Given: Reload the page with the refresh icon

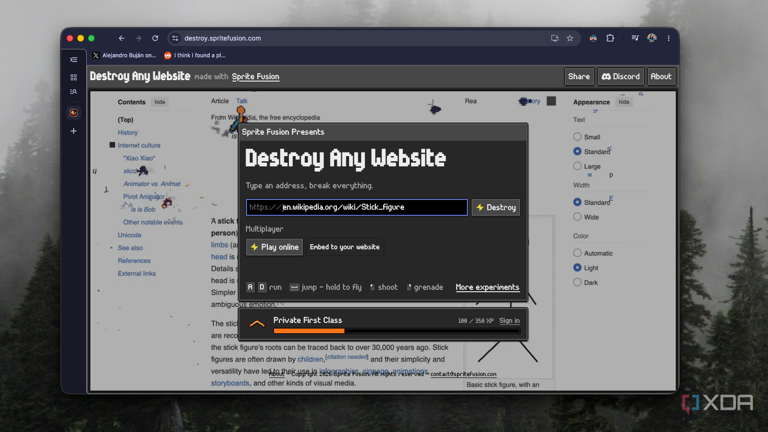Looking at the screenshot, I should click(x=155, y=38).
